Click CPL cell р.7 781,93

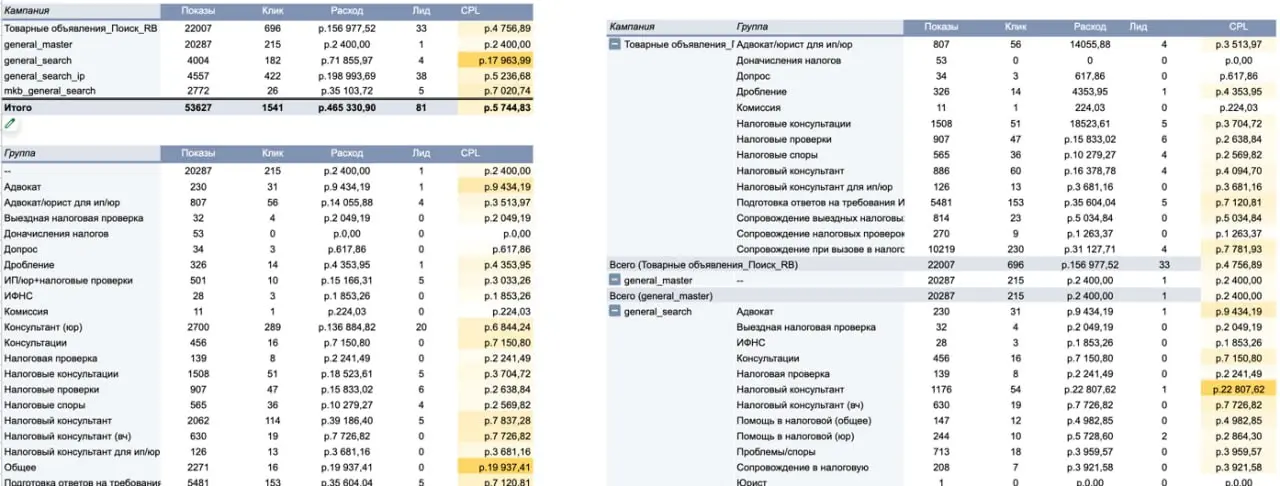click(x=1240, y=248)
